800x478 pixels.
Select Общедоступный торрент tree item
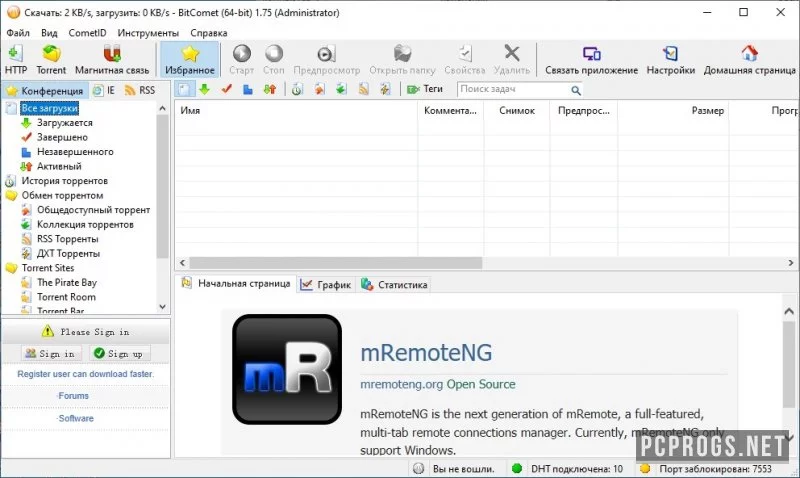[x=93, y=210]
